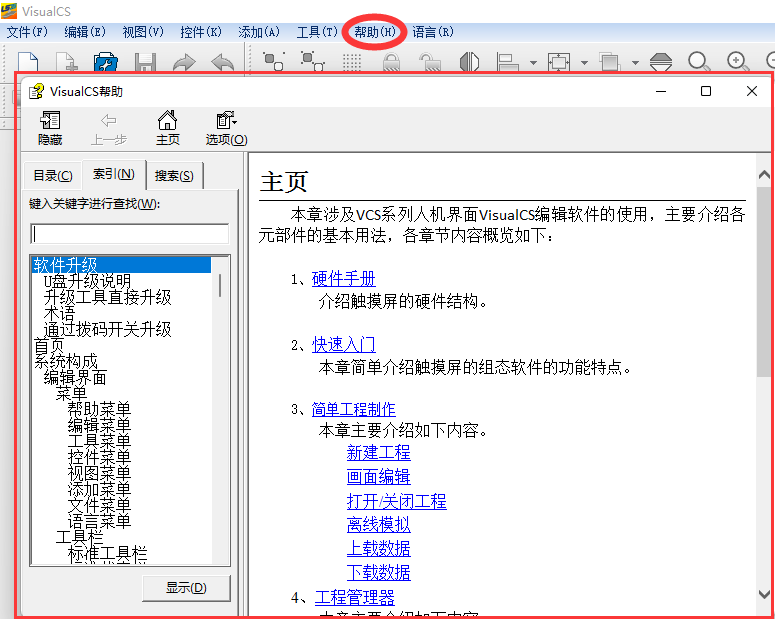Image resolution: width=775 pixels, height=619 pixels.
Task: Open the blue wrench project settings icon
Action: (x=106, y=61)
